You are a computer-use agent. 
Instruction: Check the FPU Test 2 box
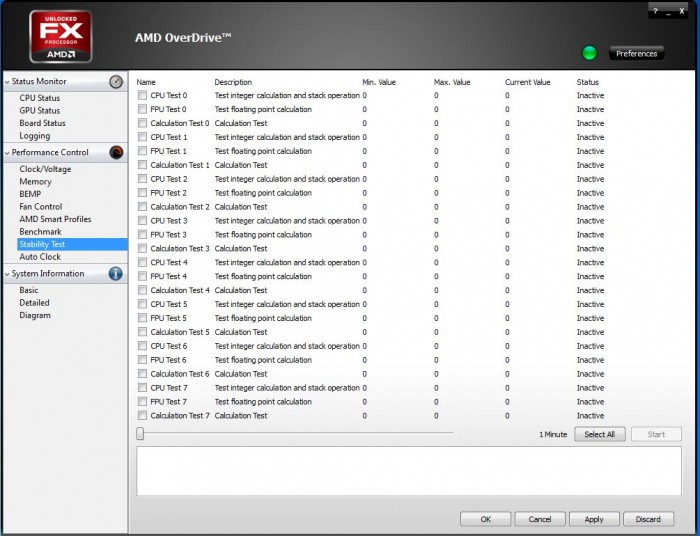pyautogui.click(x=142, y=192)
